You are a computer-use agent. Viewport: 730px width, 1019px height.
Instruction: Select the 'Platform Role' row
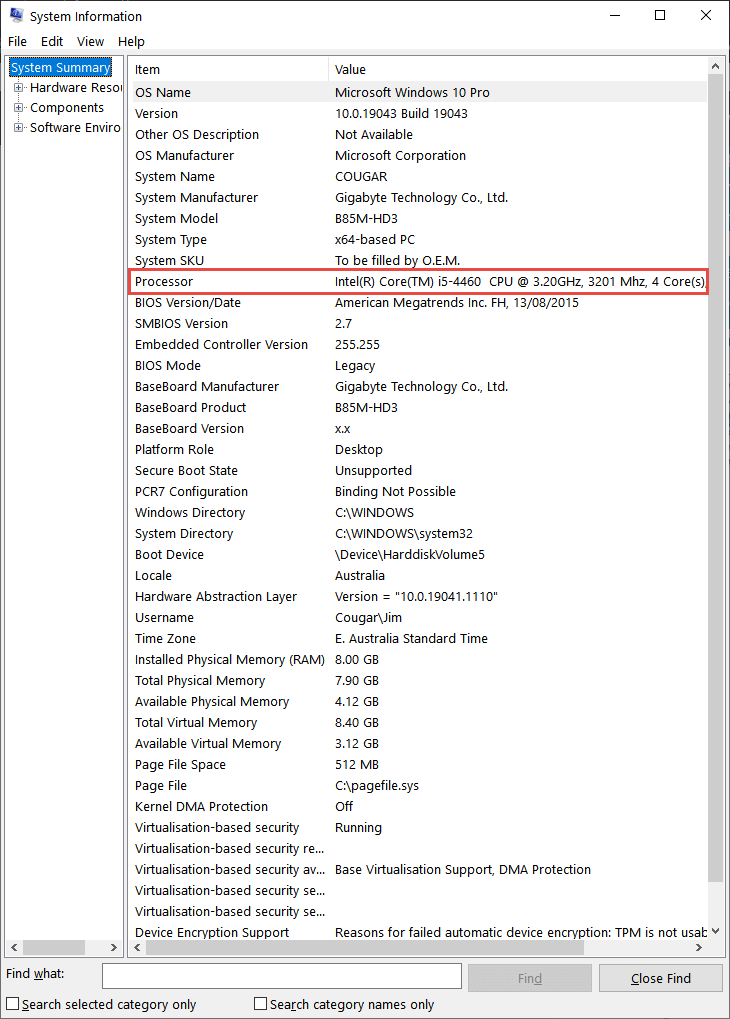tap(417, 450)
